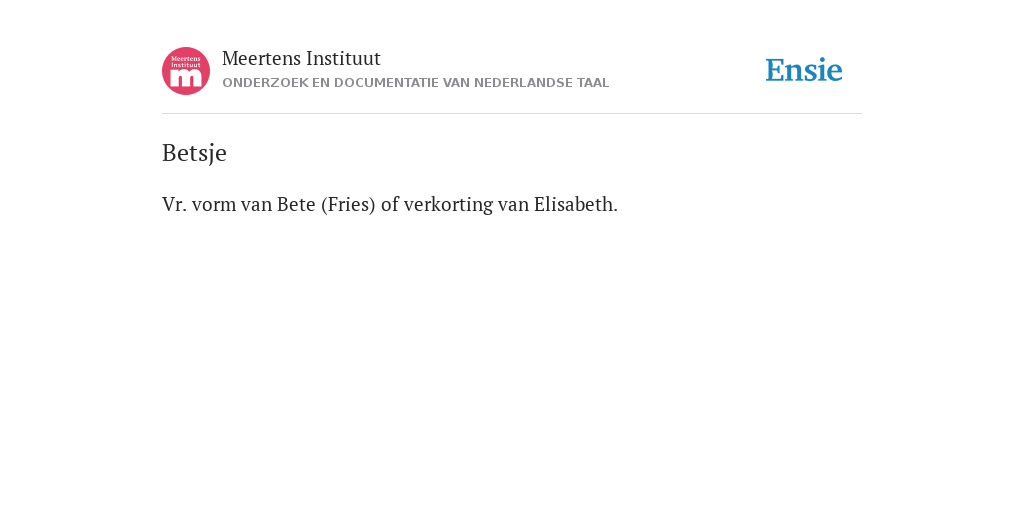Click the word 'Elisabeth' in the definition
Screen dimensions: 1024x512
[x=573, y=204]
